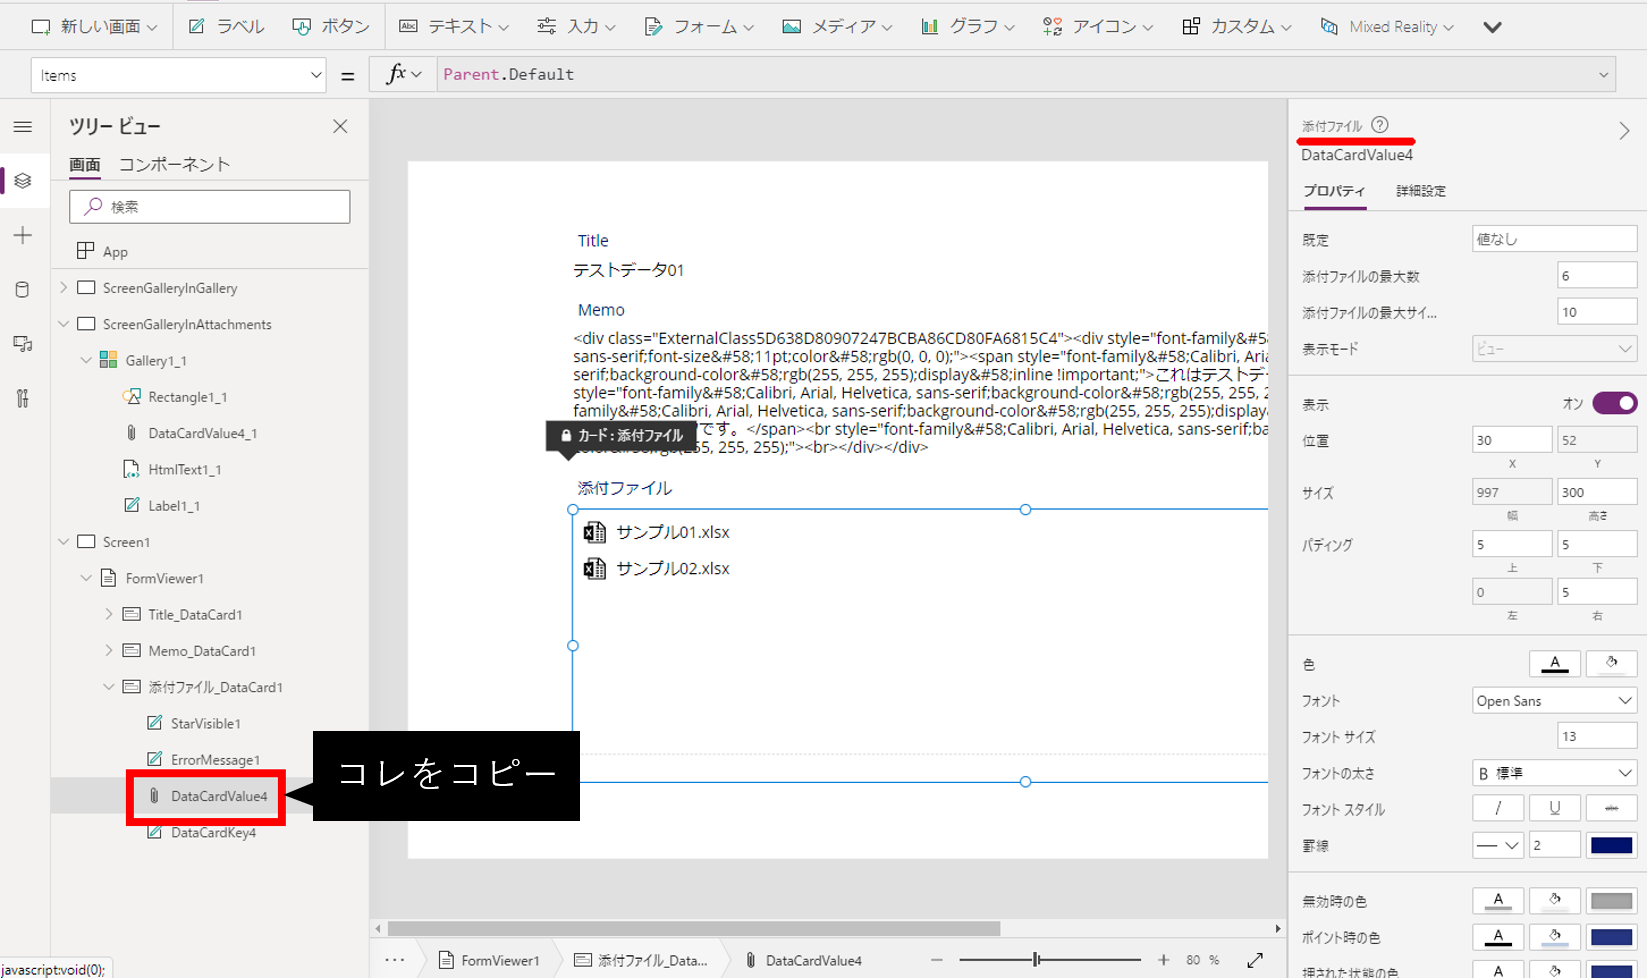This screenshot has height=978, width=1647.
Task: Open the Media icon in left rail
Action: point(22,344)
